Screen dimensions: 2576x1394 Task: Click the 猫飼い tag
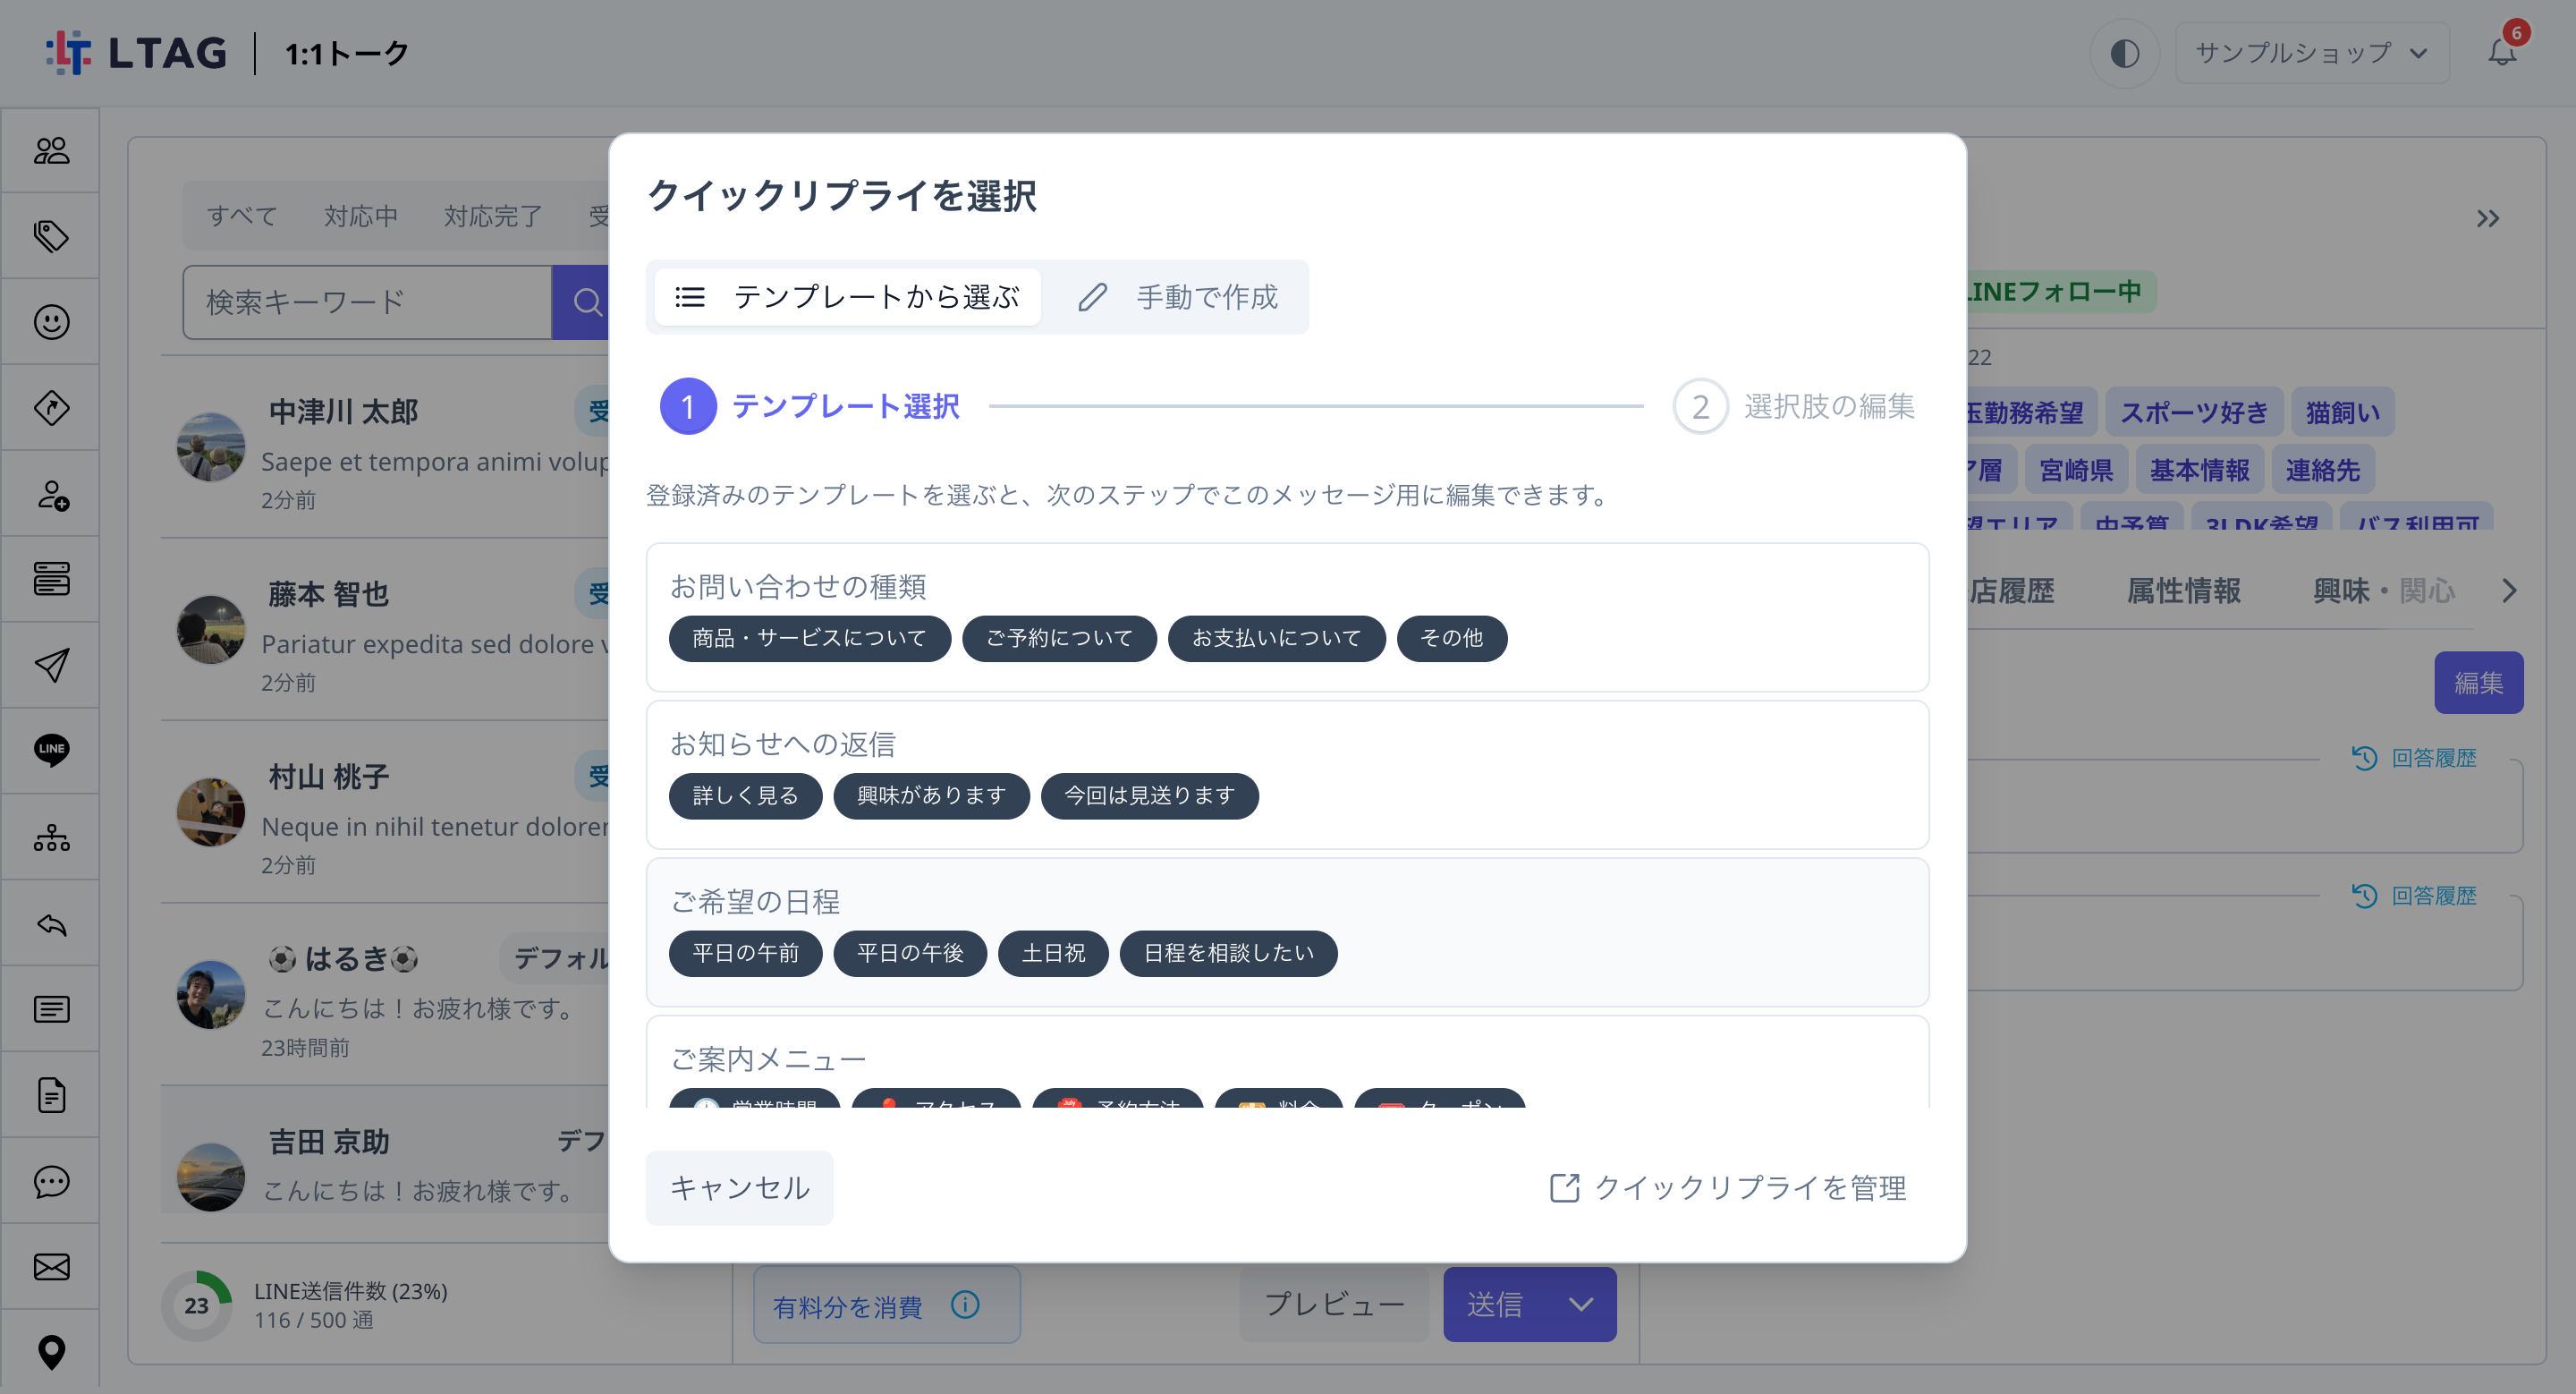point(2342,412)
